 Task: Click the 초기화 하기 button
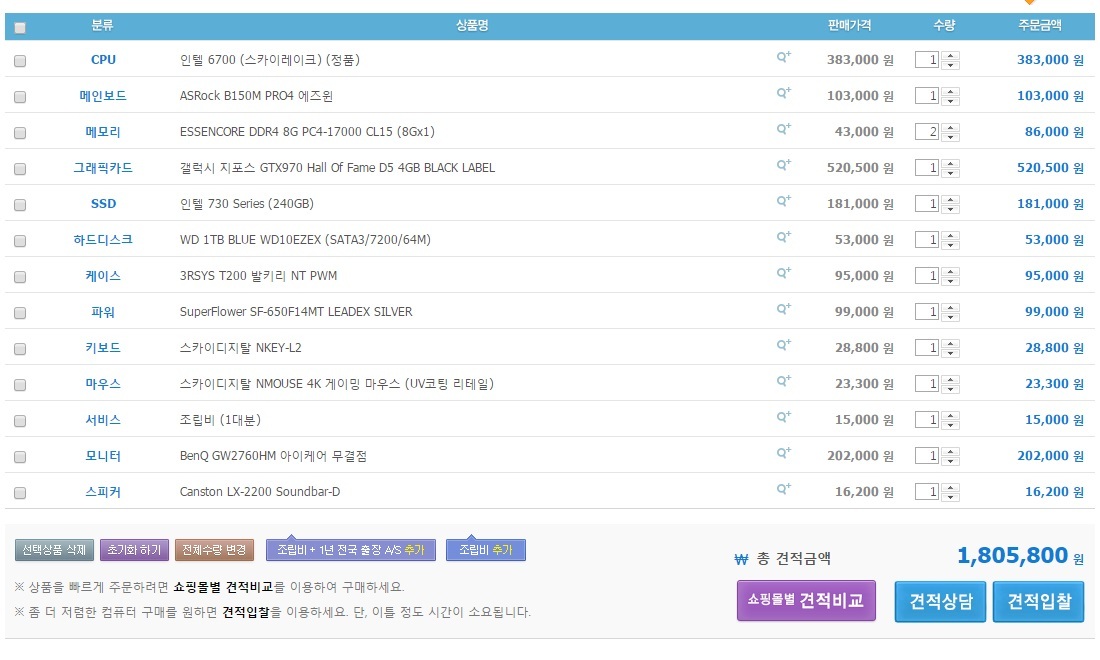pyautogui.click(x=134, y=550)
